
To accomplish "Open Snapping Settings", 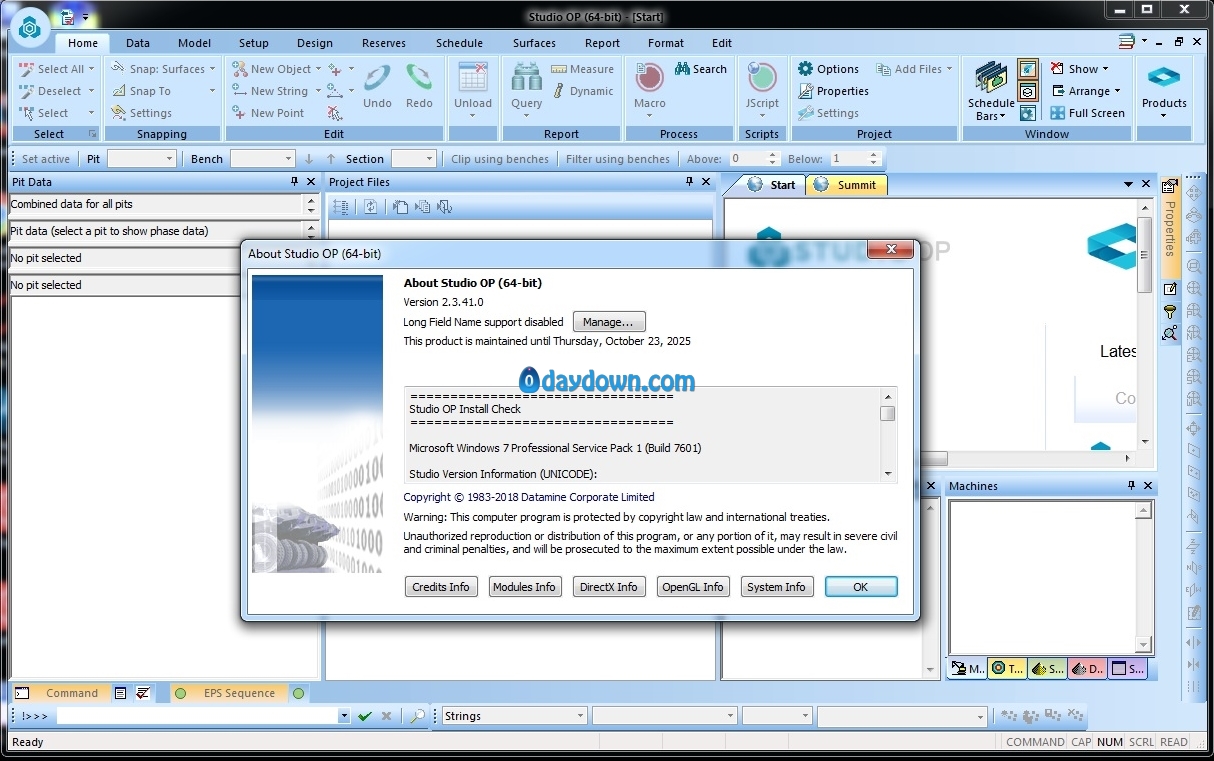I will coord(142,113).
